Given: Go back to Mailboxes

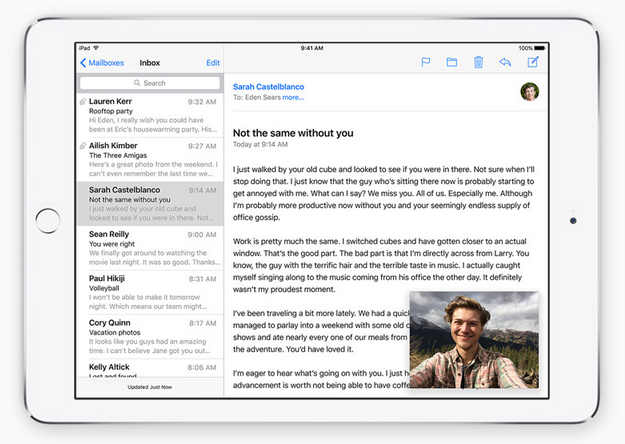Looking at the screenshot, I should coord(102,63).
